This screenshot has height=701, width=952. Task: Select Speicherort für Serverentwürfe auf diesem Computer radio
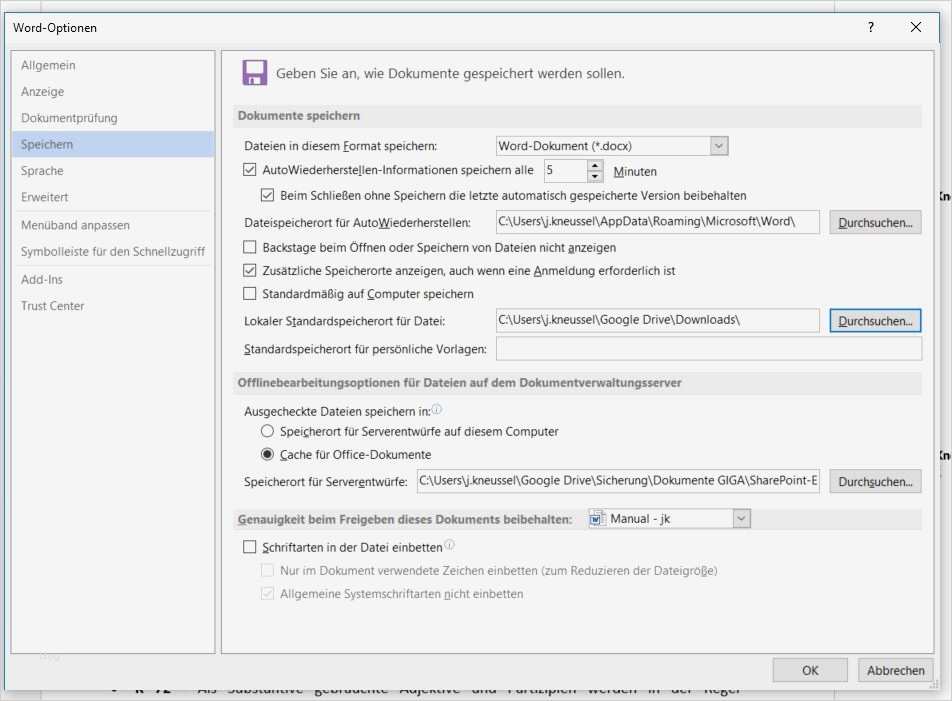[267, 431]
